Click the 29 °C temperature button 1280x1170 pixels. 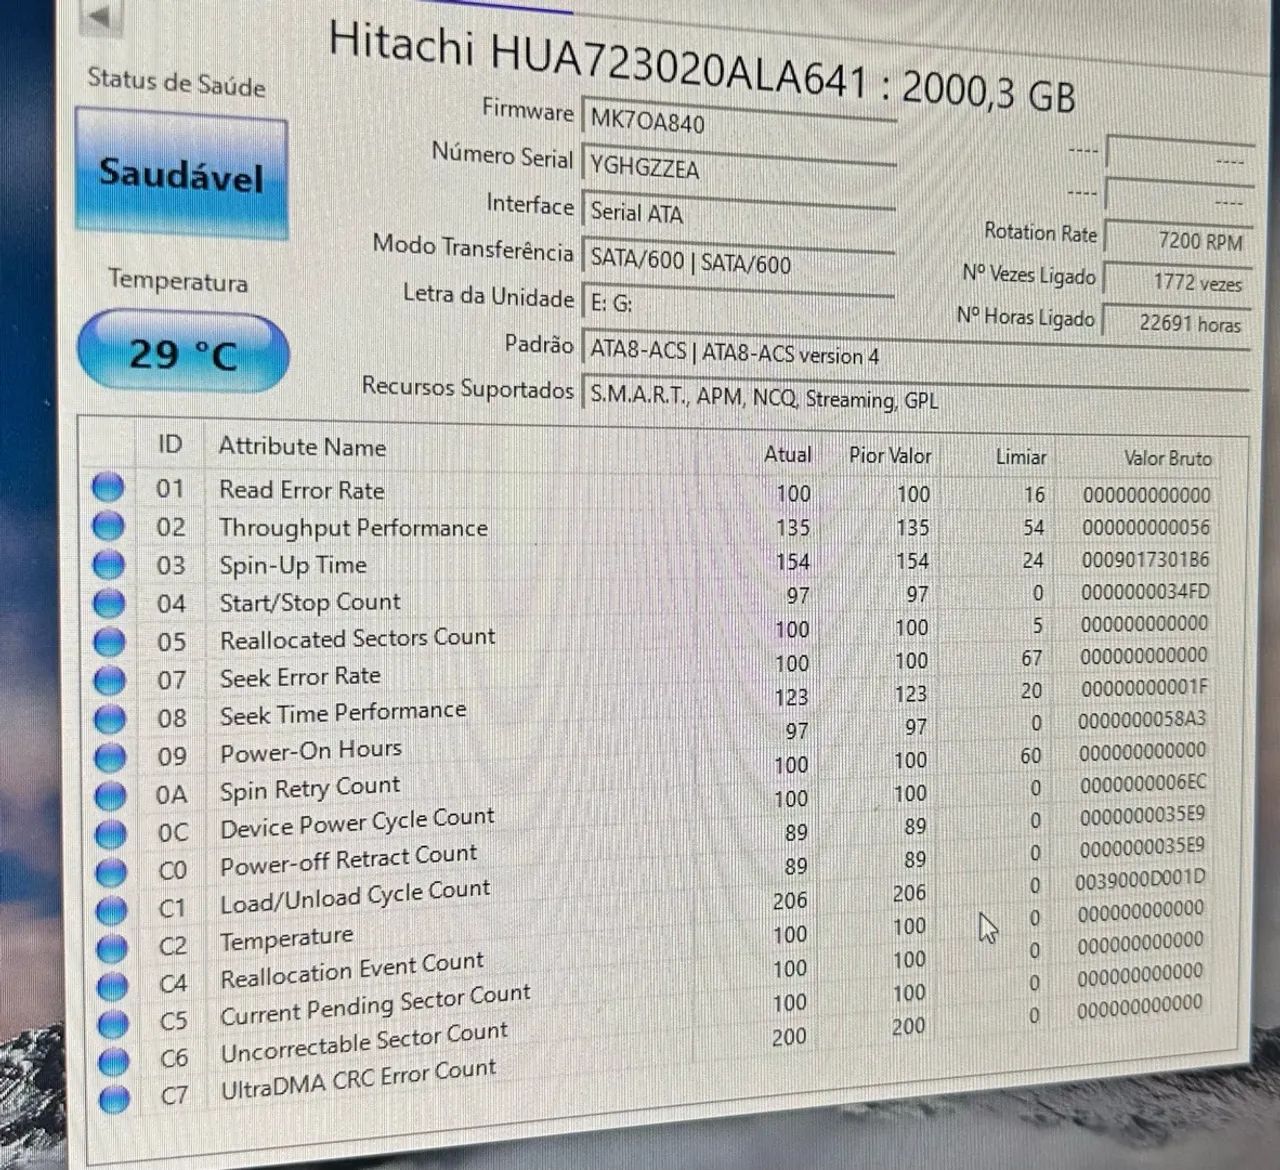pos(183,352)
